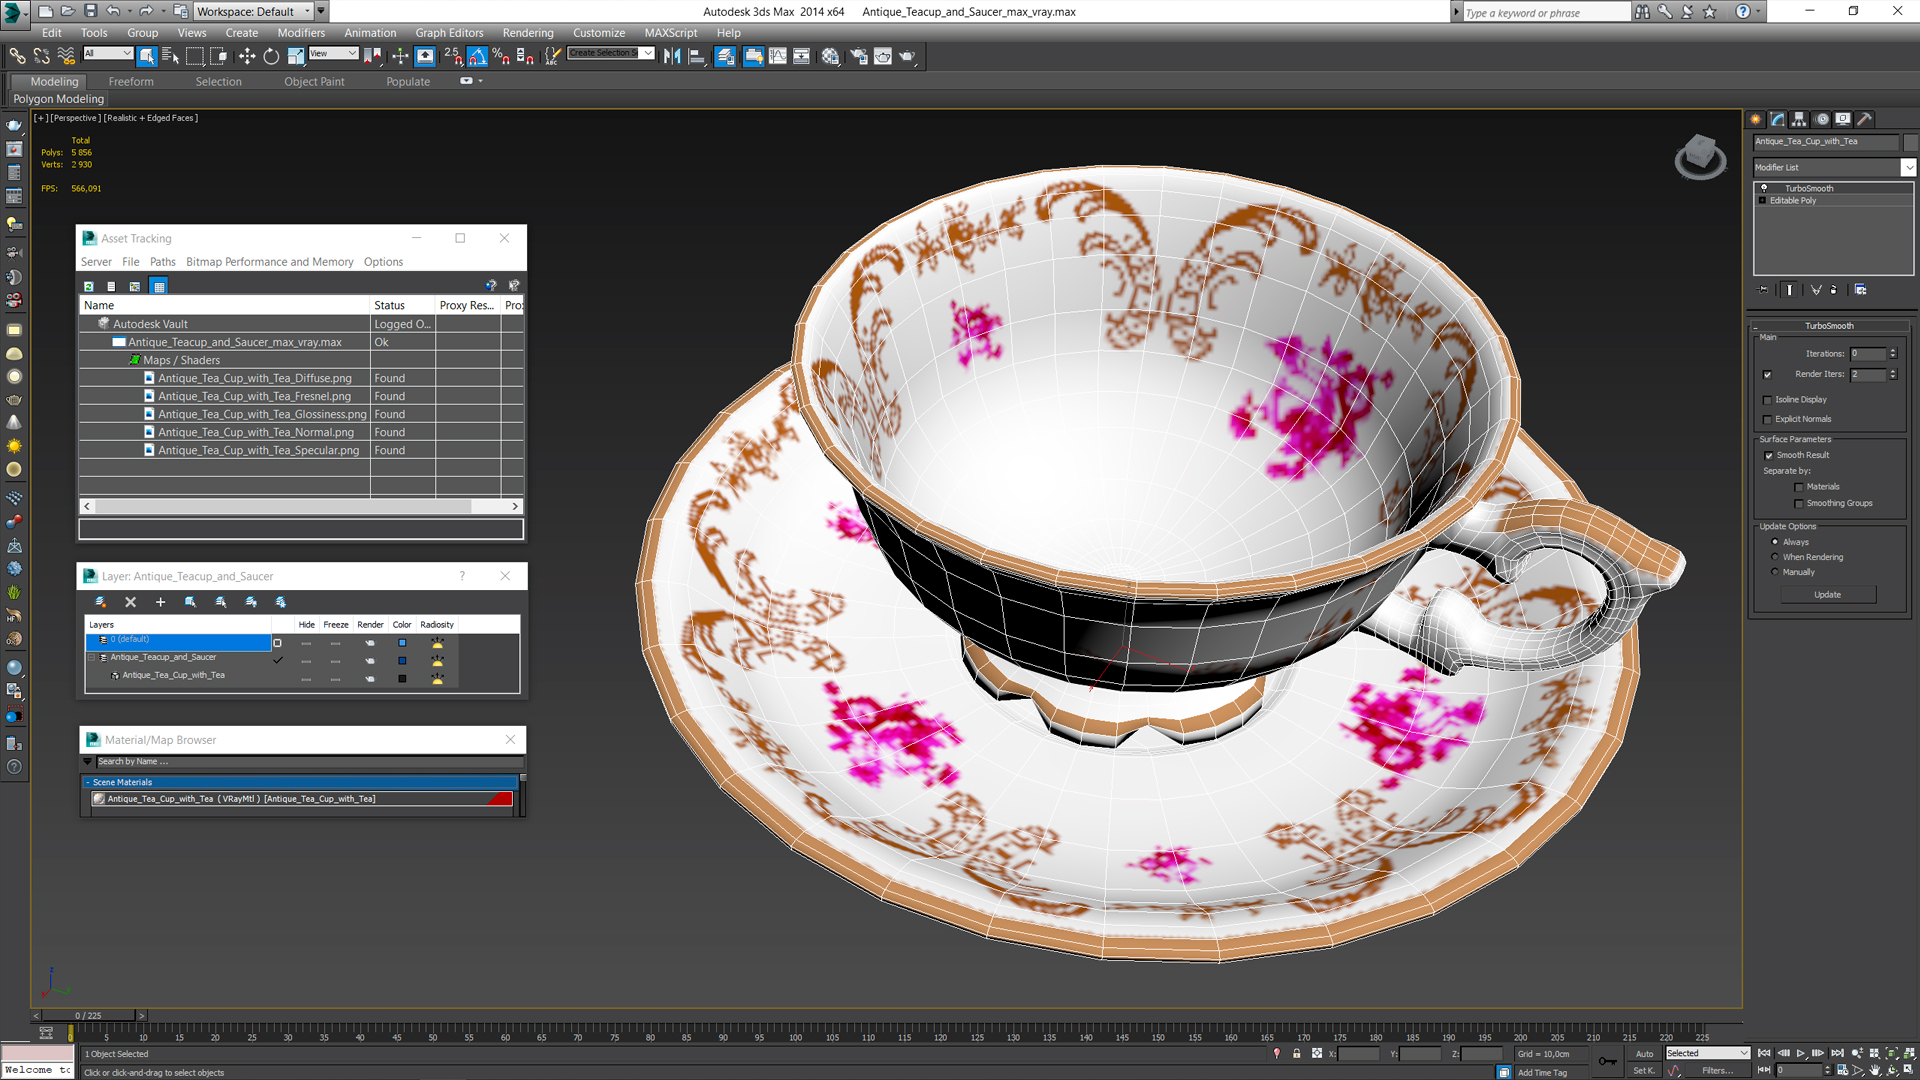Toggle Percent Snap in main toolbar
The height and width of the screenshot is (1080, 1920).
pyautogui.click(x=501, y=56)
